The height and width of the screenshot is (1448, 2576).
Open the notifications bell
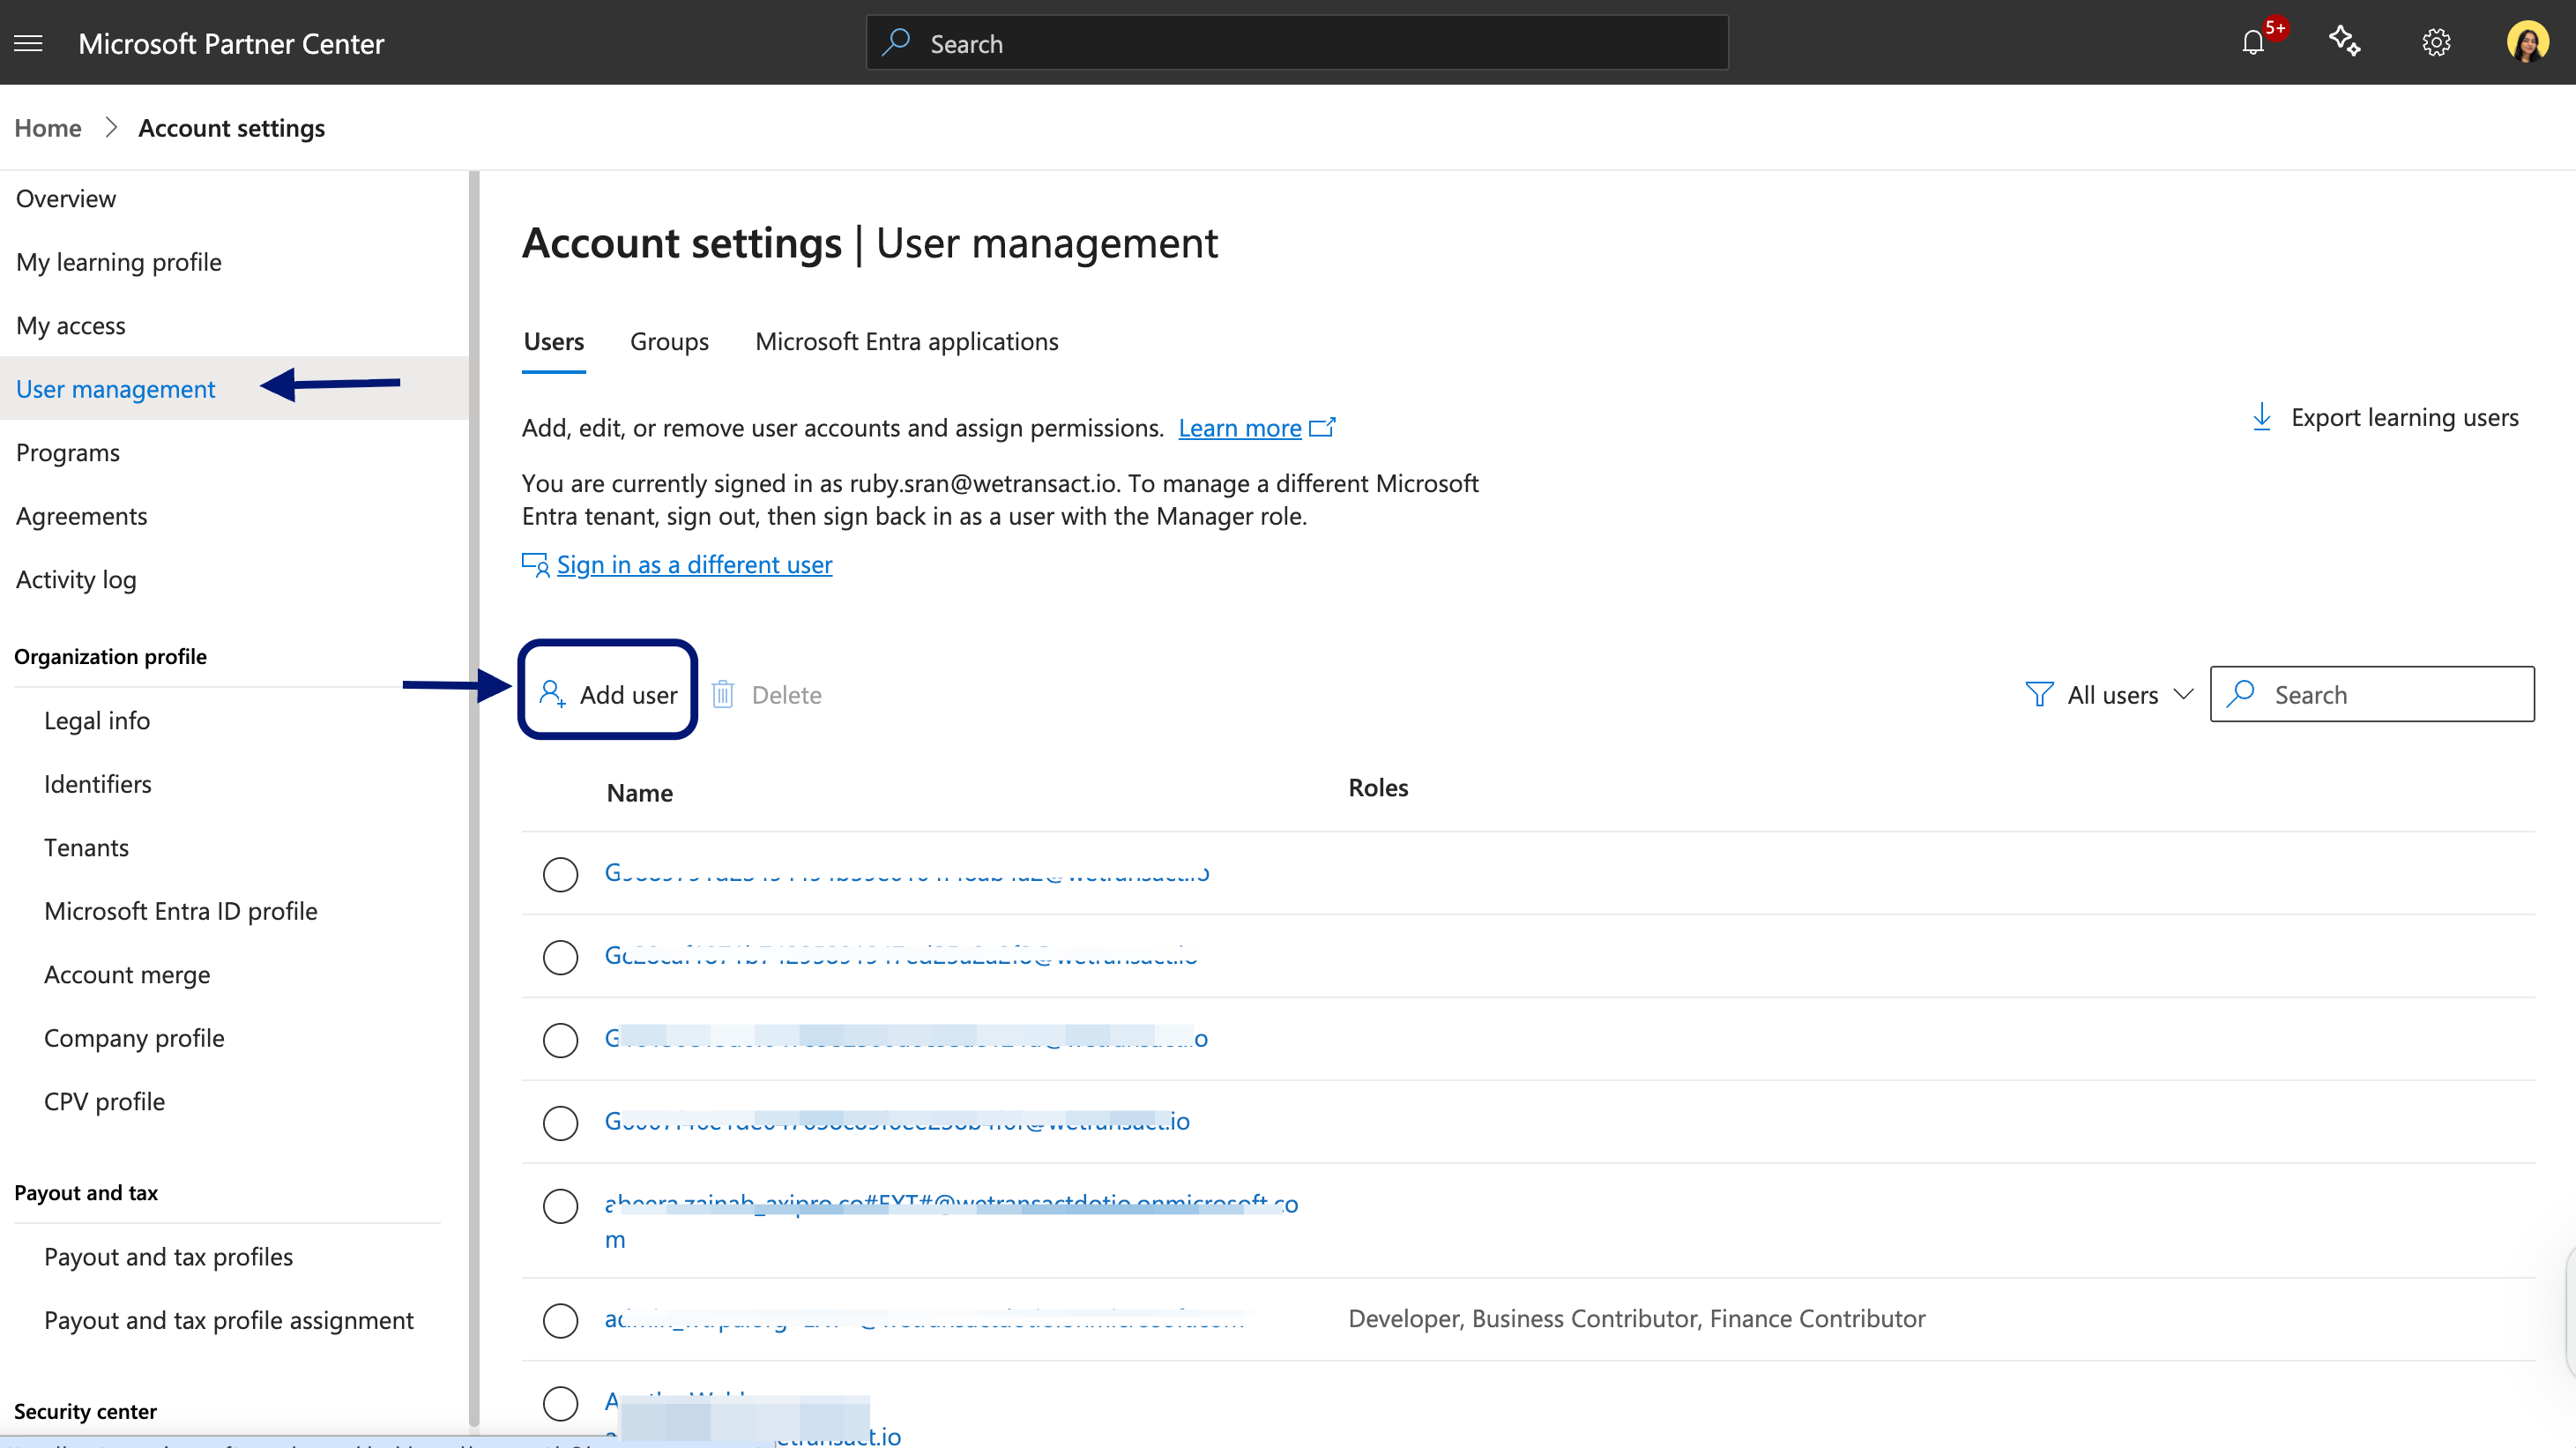[x=2253, y=43]
